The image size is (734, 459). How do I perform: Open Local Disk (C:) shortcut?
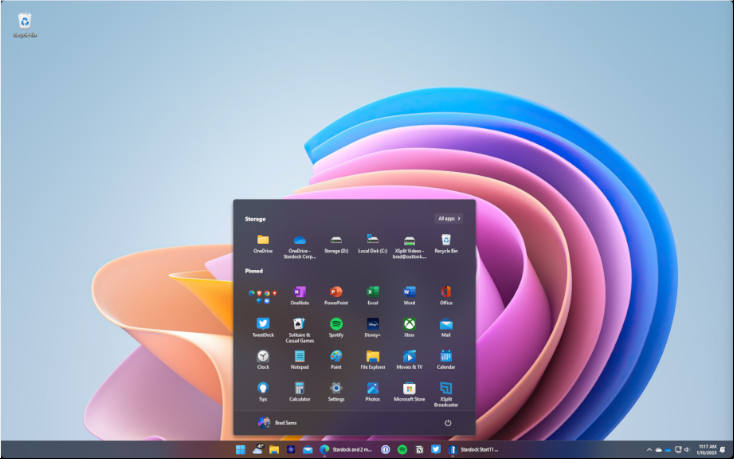click(x=373, y=244)
